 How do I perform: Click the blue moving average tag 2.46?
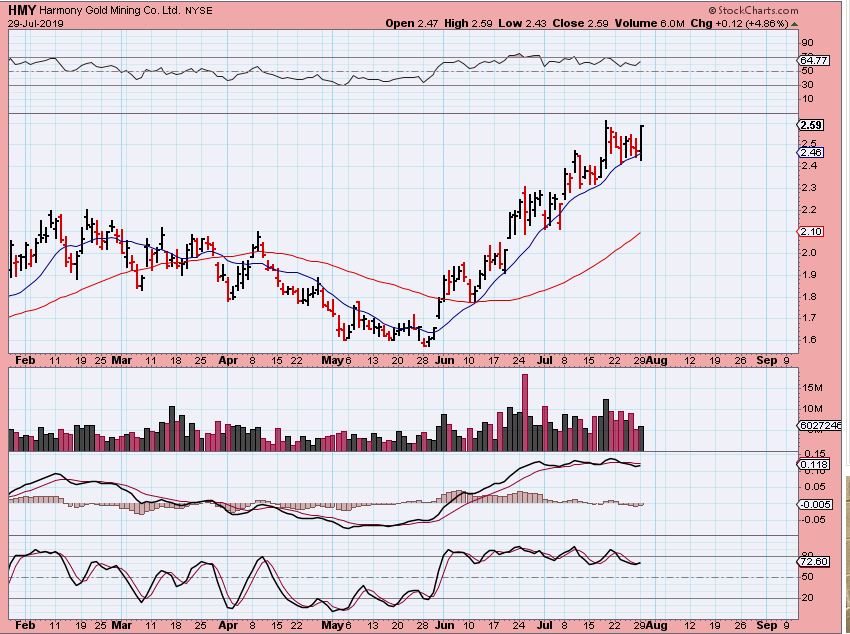click(811, 153)
